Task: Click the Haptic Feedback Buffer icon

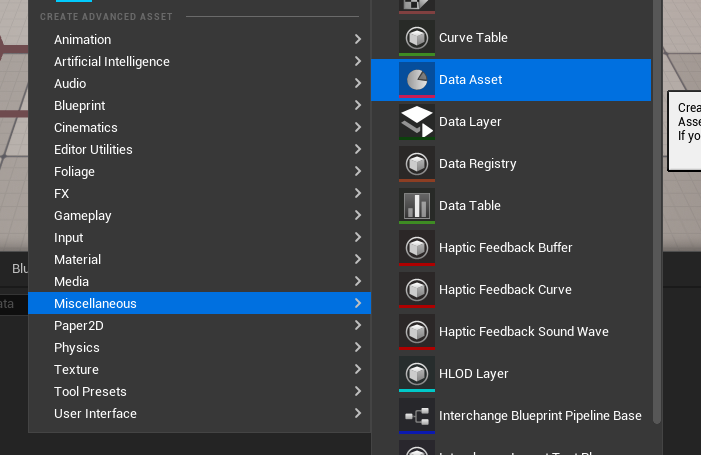Action: click(416, 248)
